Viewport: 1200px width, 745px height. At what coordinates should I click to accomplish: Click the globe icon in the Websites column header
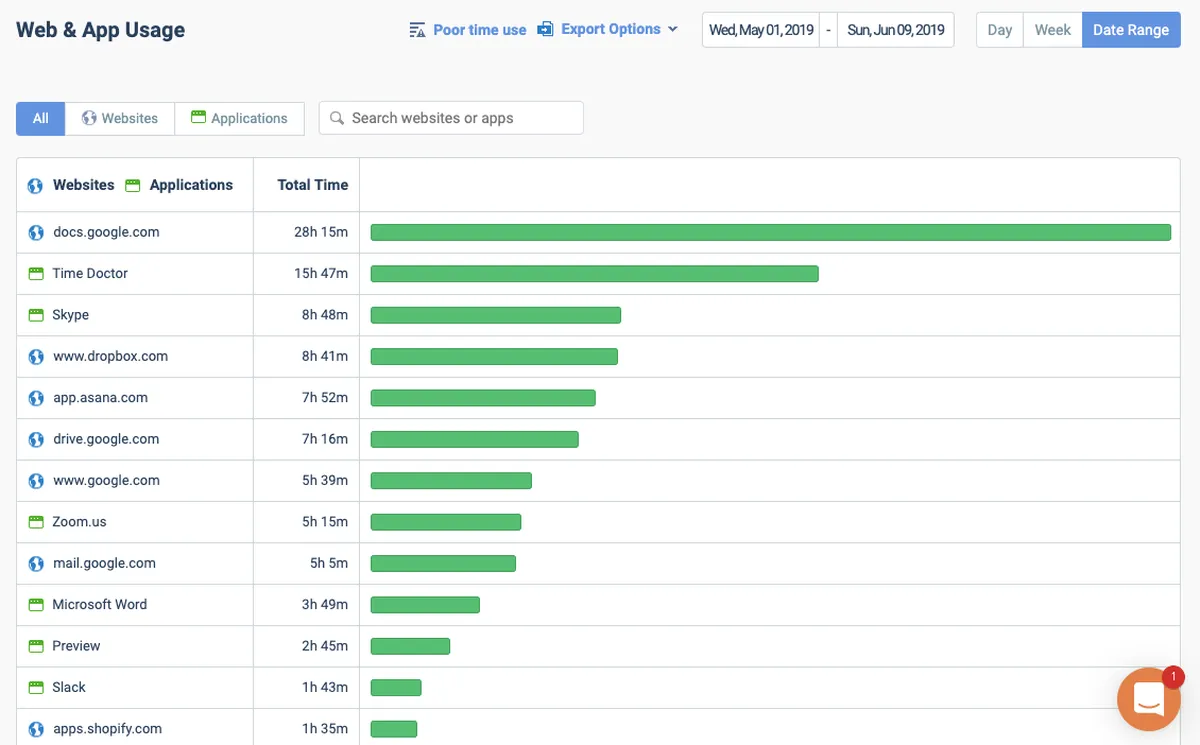click(x=36, y=186)
